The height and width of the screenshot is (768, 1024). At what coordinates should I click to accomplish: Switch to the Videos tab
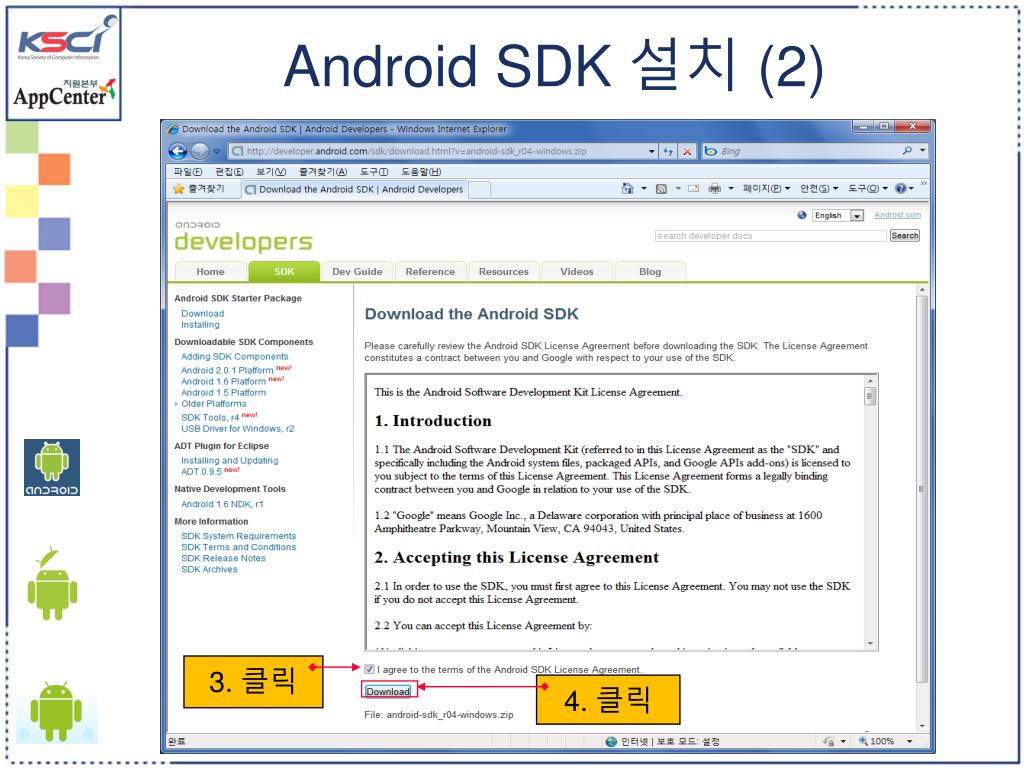click(x=577, y=272)
